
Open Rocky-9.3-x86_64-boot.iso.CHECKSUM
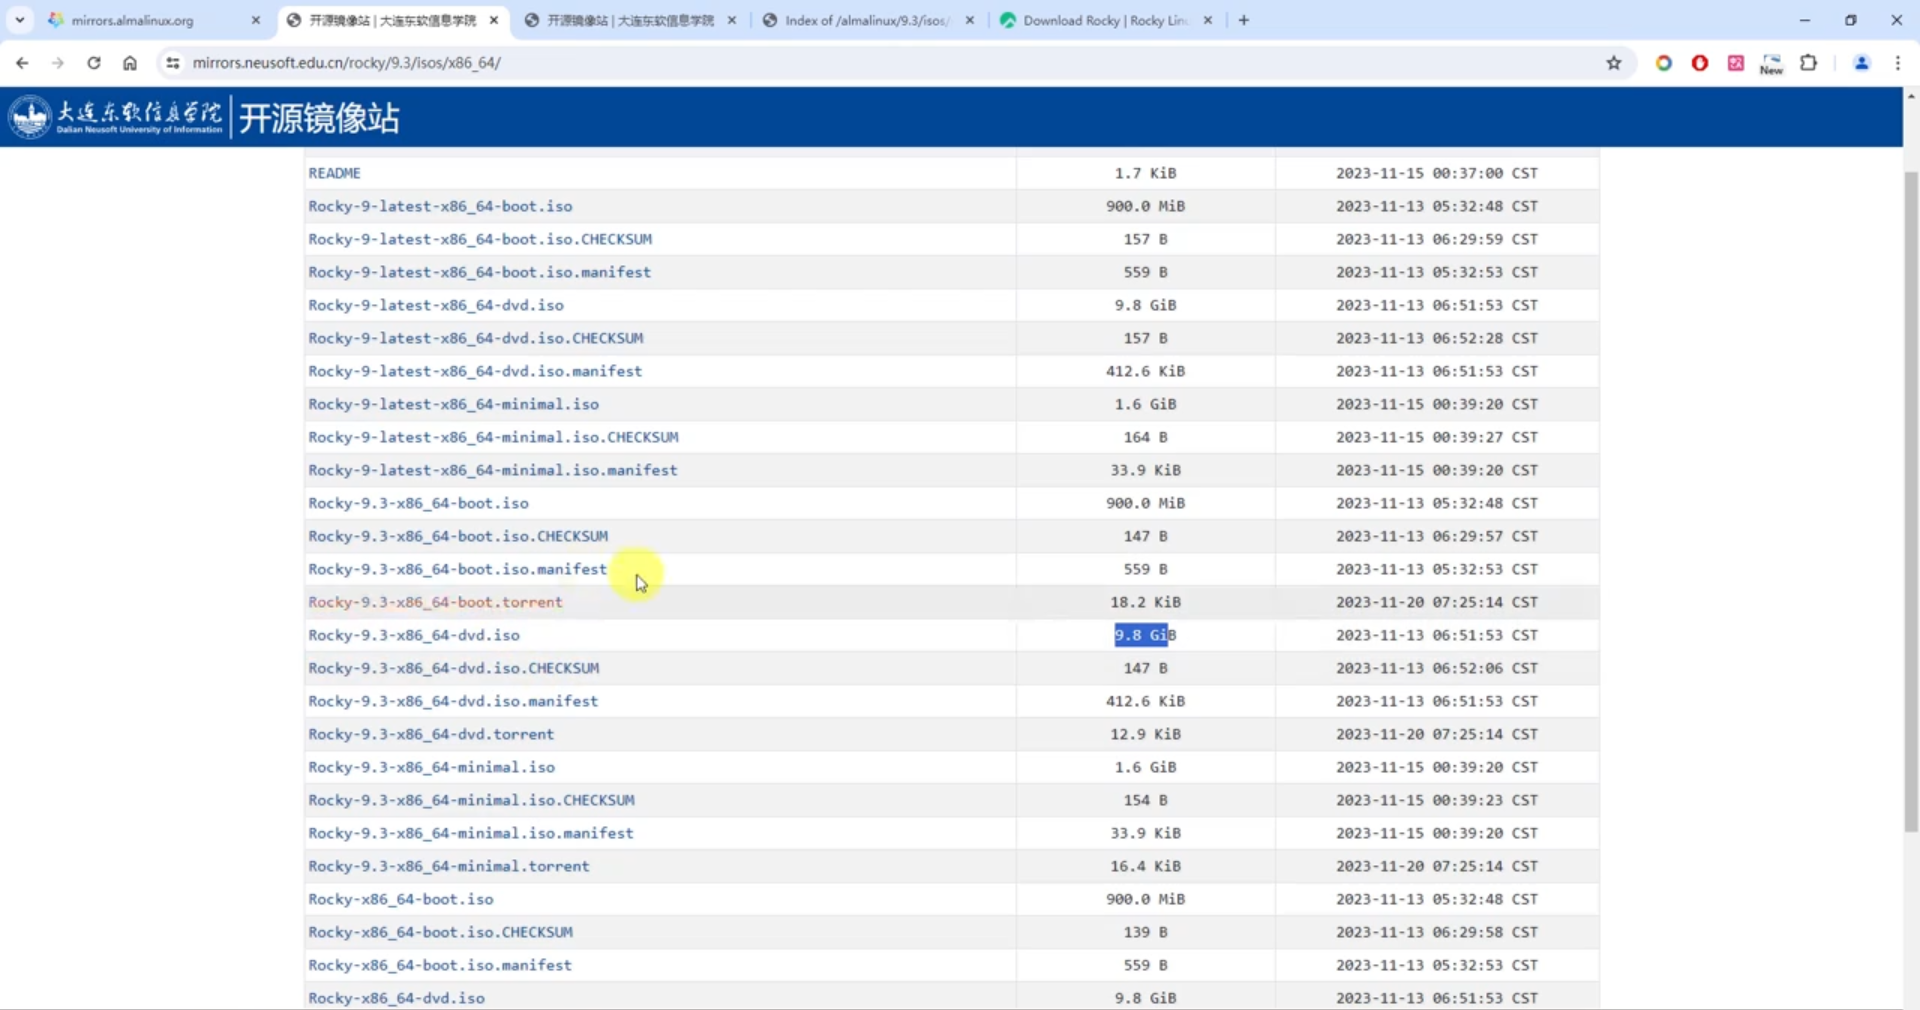[x=458, y=536]
